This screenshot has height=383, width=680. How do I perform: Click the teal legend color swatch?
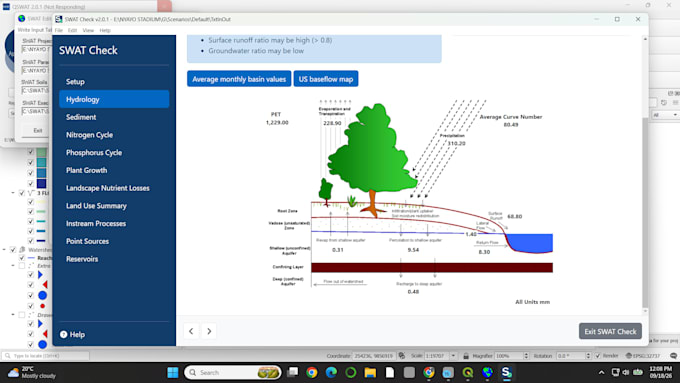[41, 162]
